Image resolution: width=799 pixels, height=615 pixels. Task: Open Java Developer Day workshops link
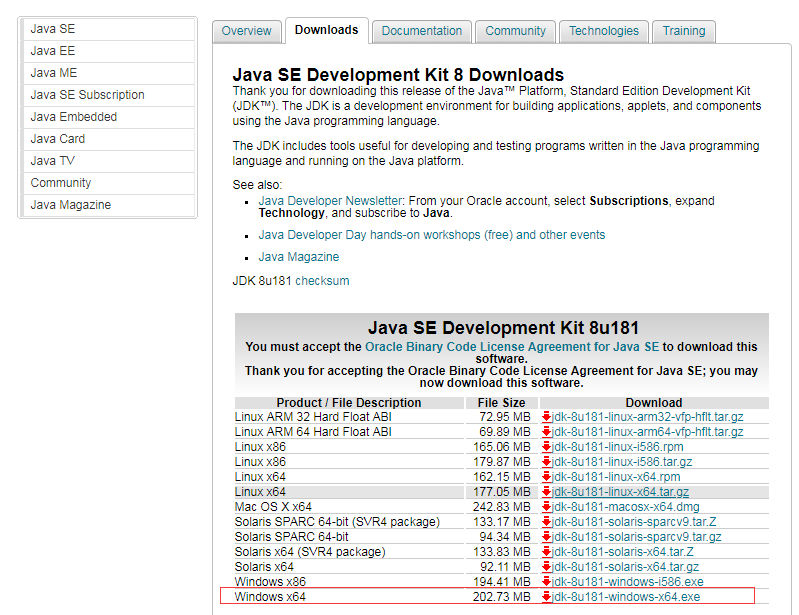tap(432, 235)
